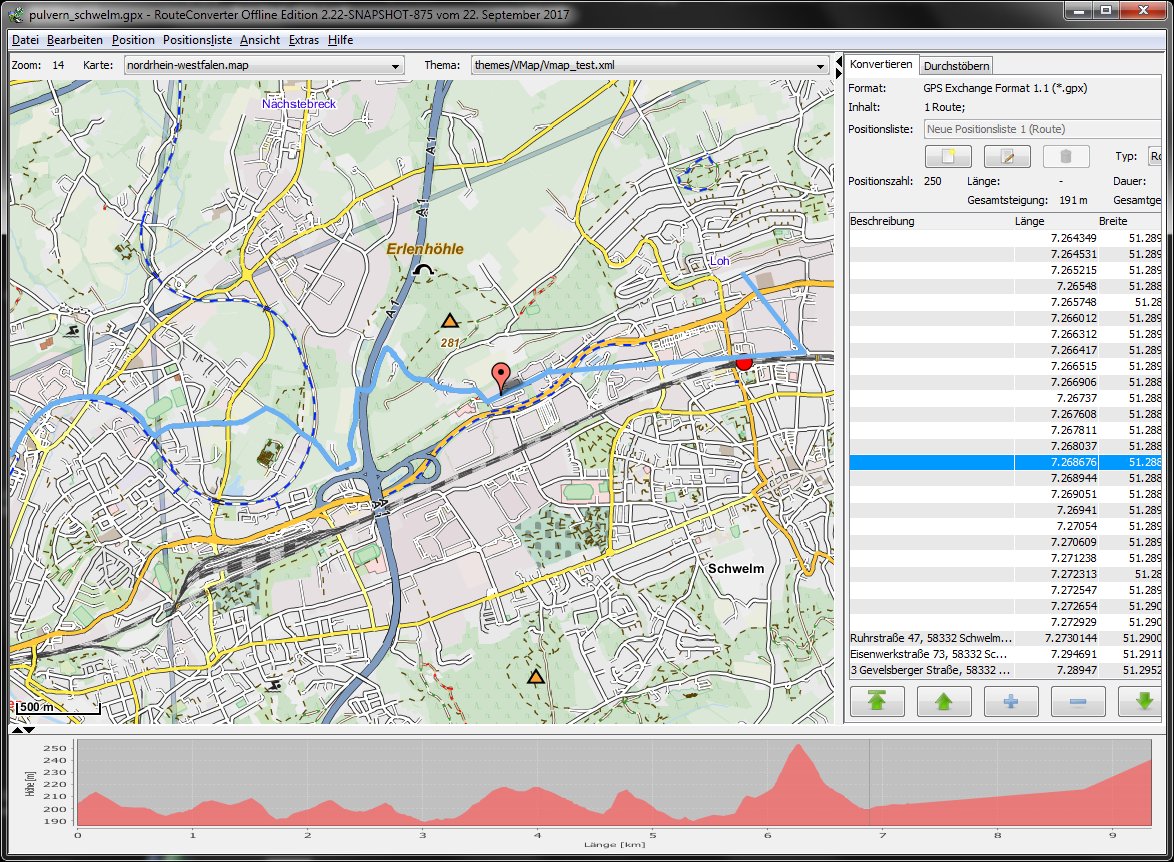Remove selected position with minus button

(x=1078, y=701)
